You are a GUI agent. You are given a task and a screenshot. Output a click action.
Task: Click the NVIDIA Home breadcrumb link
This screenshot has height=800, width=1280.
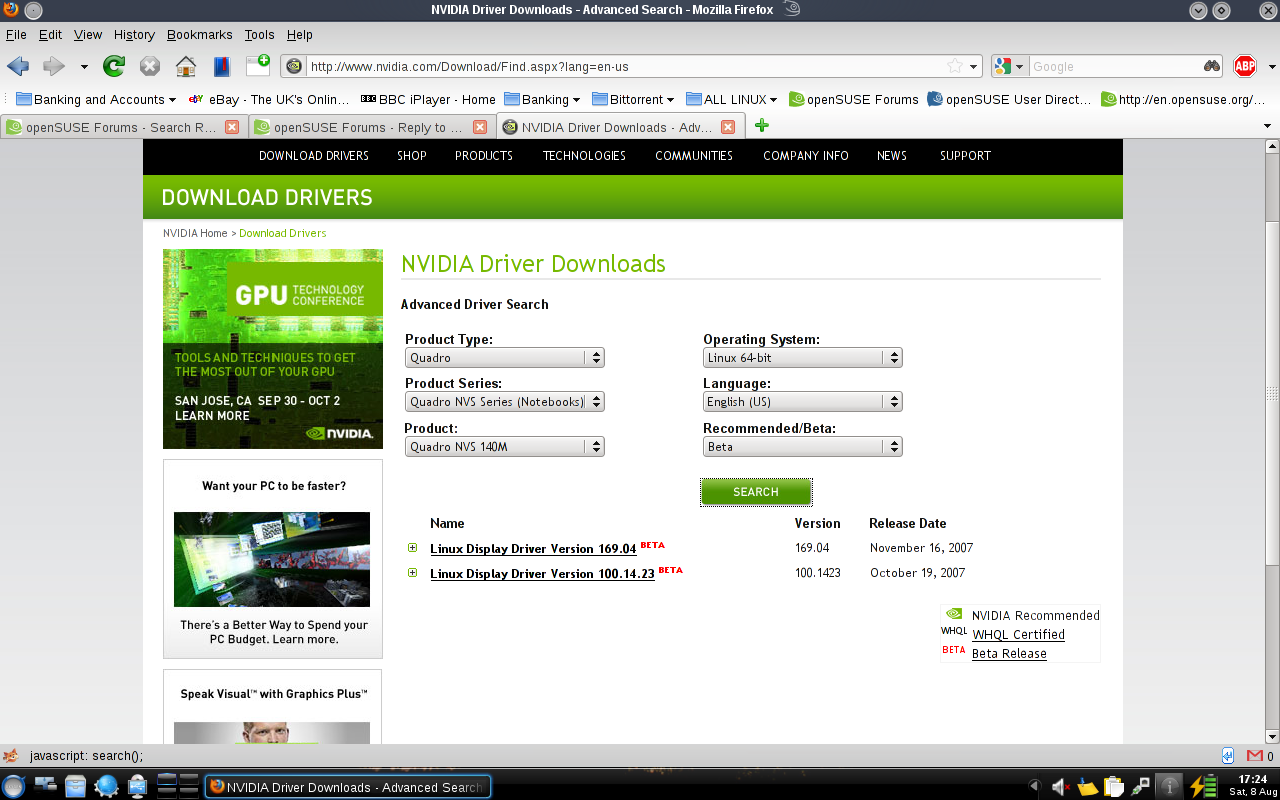[x=195, y=233]
